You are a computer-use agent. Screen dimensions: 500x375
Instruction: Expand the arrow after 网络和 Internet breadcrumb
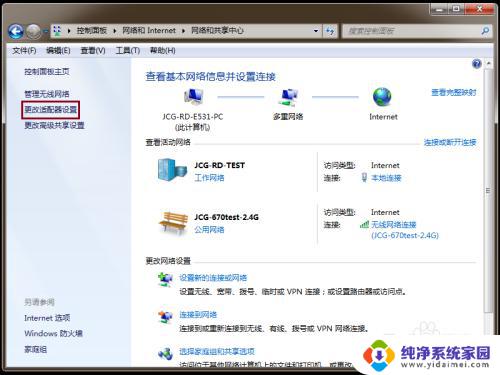183,31
